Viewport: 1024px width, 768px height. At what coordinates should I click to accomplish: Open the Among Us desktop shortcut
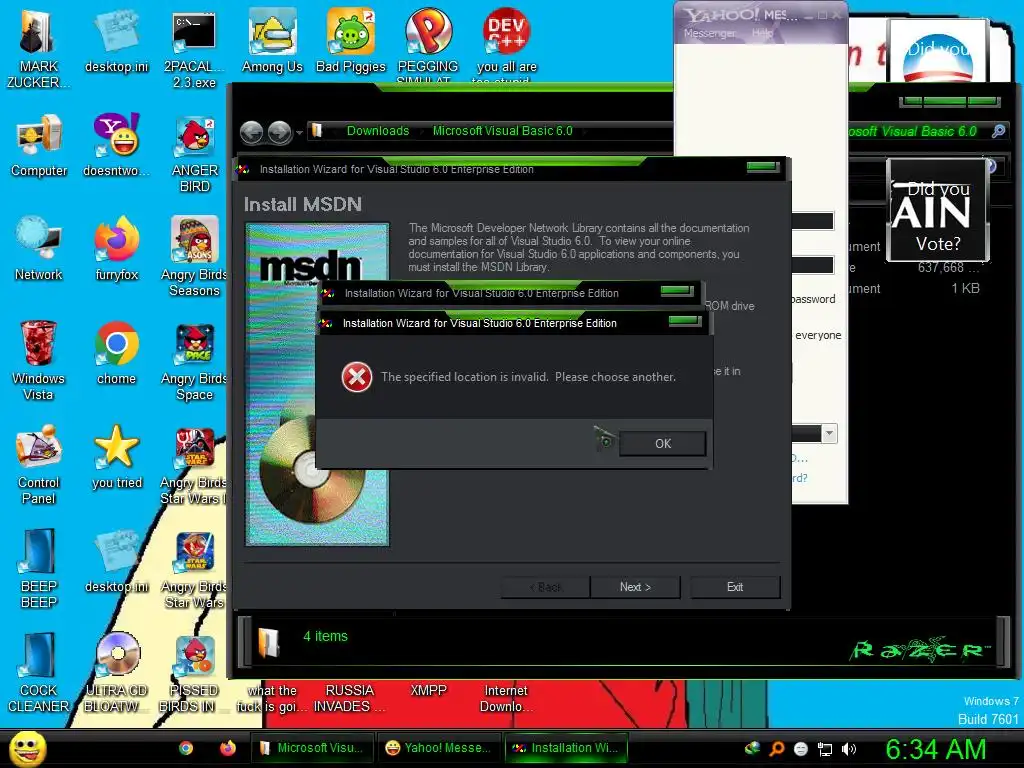click(272, 41)
